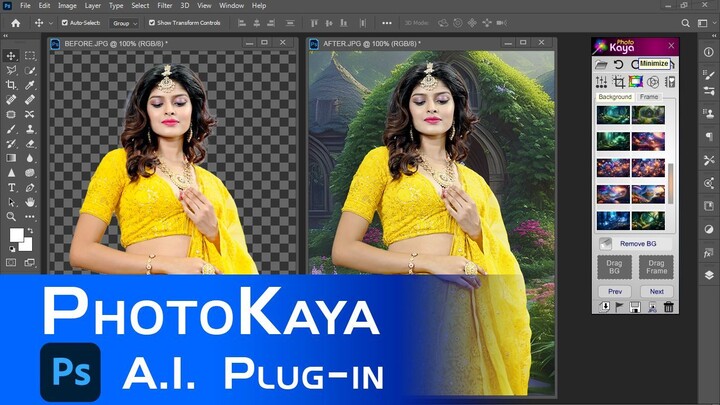This screenshot has height=405, width=720.
Task: Toggle Show Transform Controls checkbox
Action: tap(152, 22)
